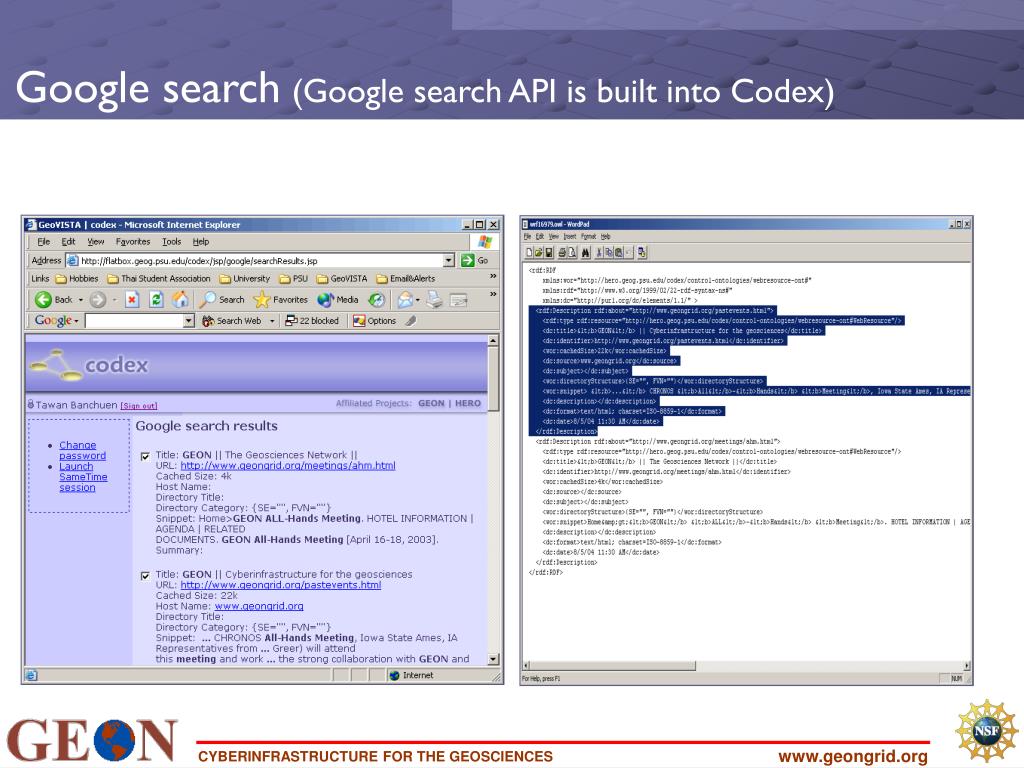The image size is (1024, 768).
Task: Click the Google toolbar logo
Action: coord(53,321)
